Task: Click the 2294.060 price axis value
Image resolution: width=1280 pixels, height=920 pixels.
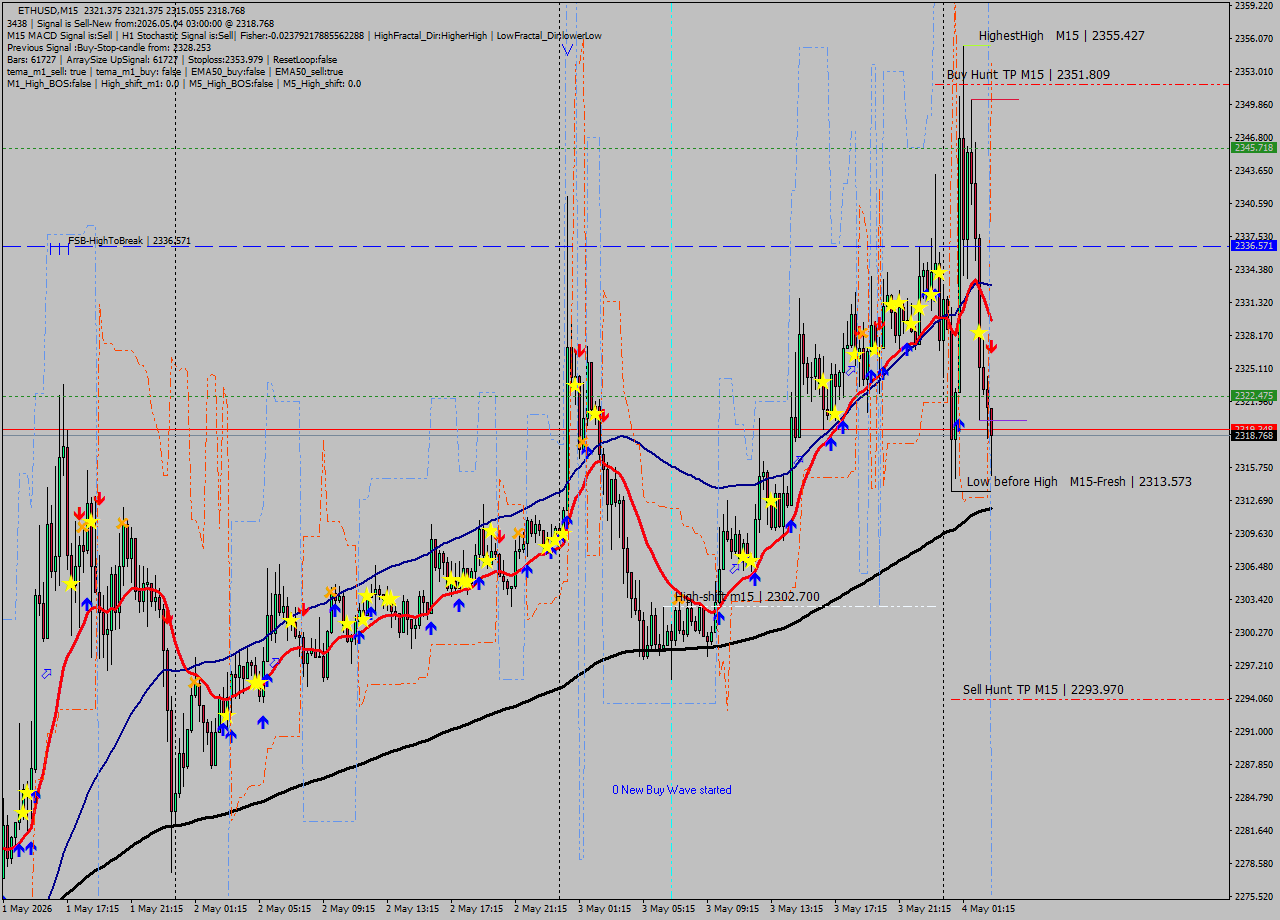Action: coord(1254,699)
